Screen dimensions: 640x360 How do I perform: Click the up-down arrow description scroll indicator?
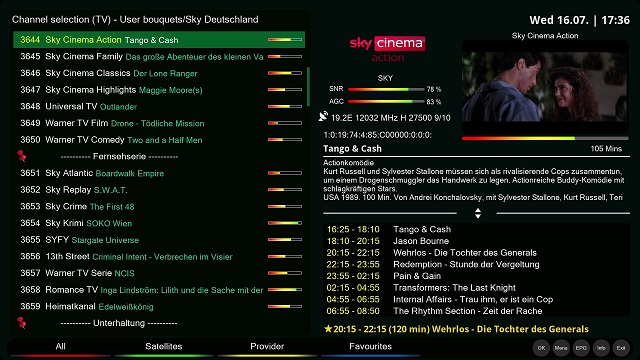click(x=478, y=213)
